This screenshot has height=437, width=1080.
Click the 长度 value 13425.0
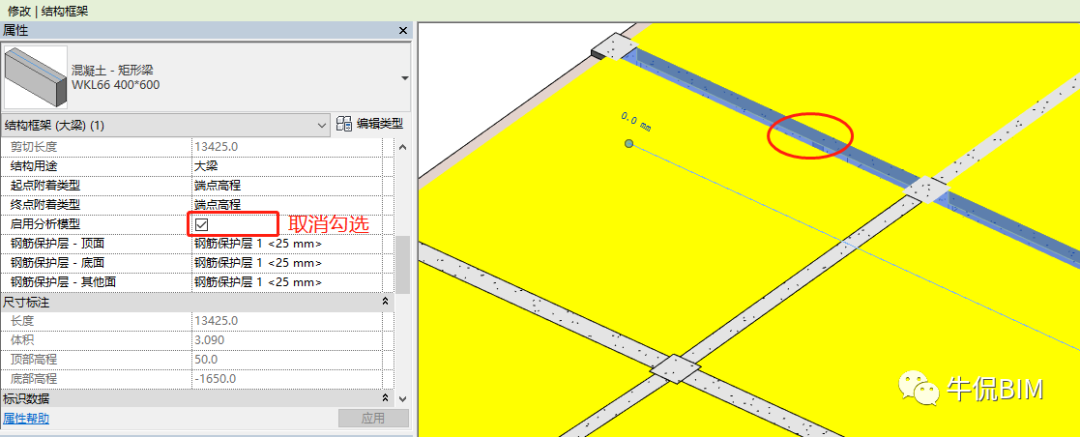(216, 321)
